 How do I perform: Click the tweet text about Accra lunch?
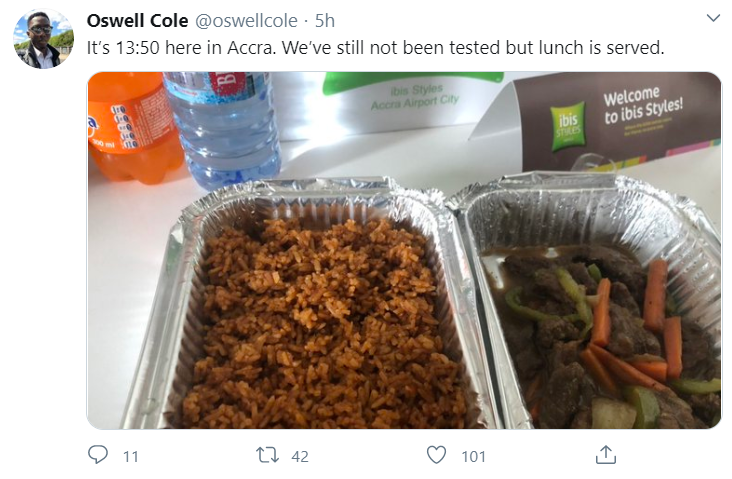pyautogui.click(x=375, y=48)
